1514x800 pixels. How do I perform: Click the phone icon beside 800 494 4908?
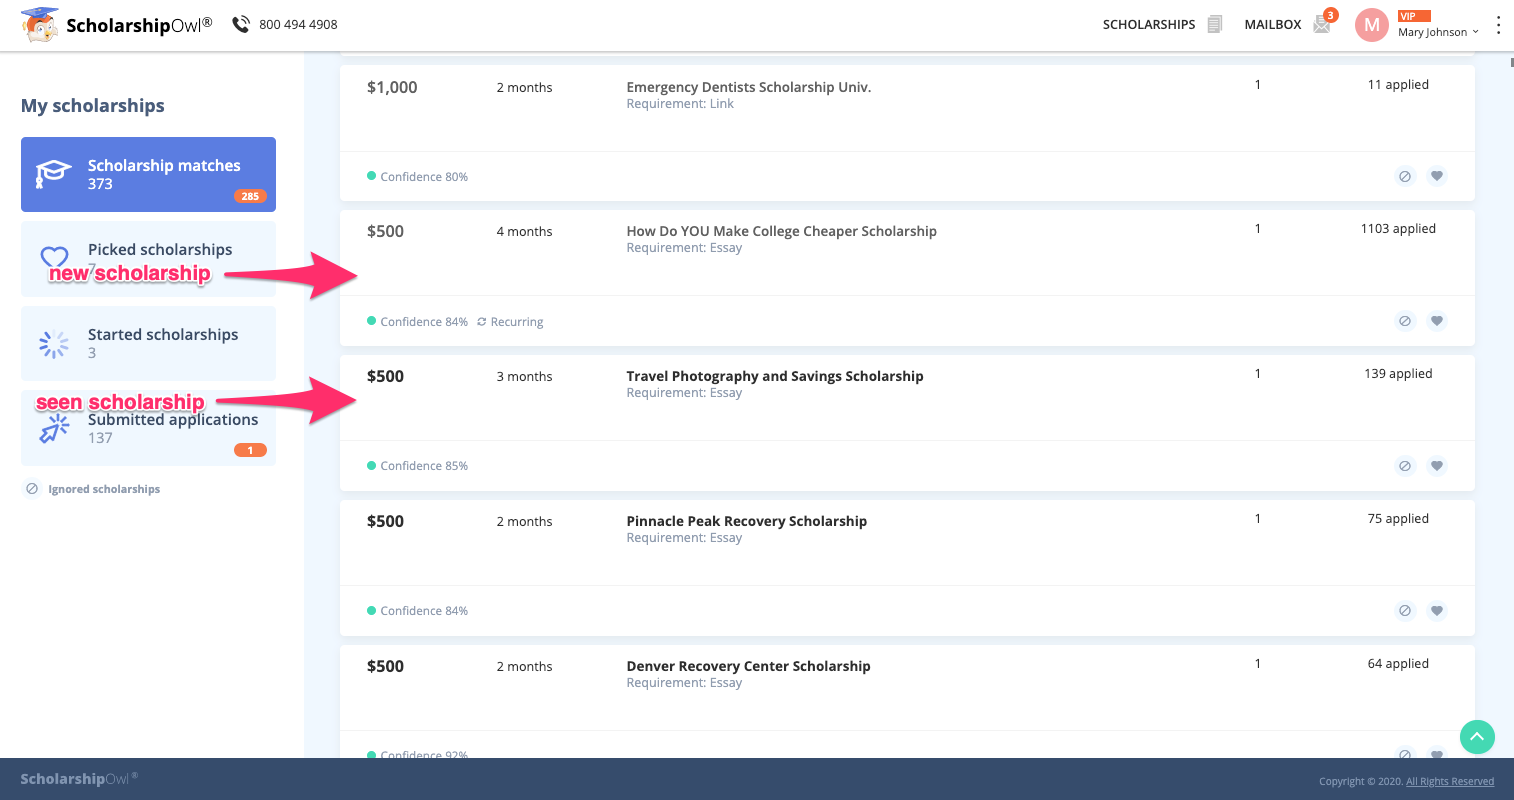[241, 24]
